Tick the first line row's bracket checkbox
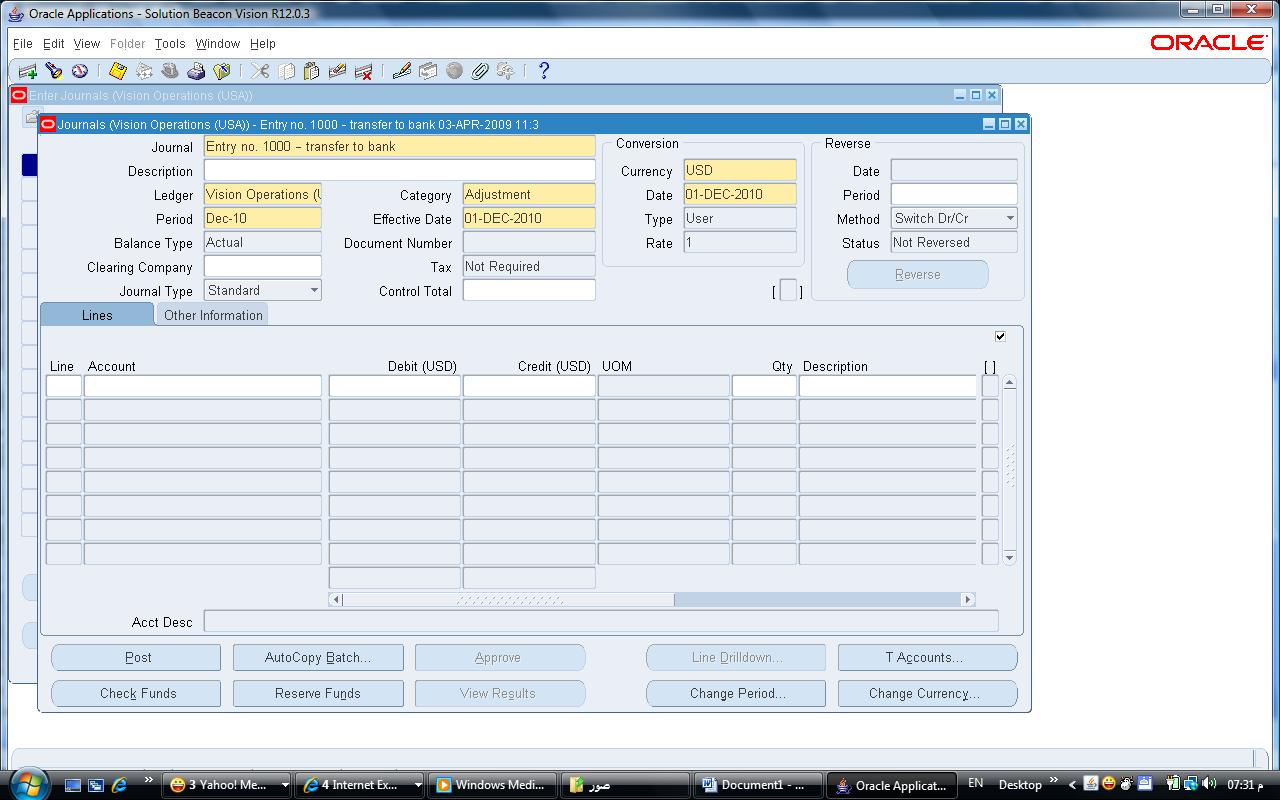The image size is (1280, 800). (x=990, y=386)
